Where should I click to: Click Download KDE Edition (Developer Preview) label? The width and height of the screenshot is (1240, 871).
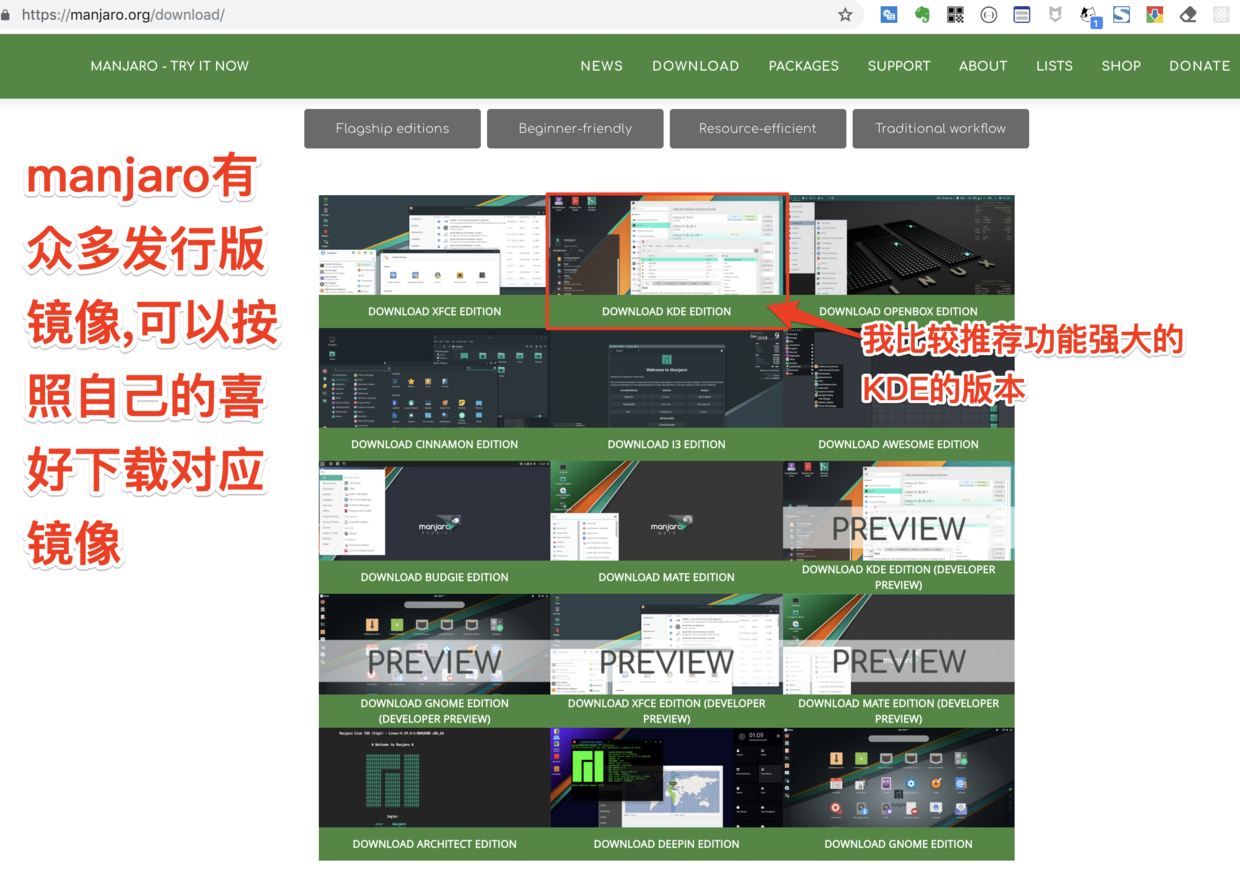click(x=898, y=577)
